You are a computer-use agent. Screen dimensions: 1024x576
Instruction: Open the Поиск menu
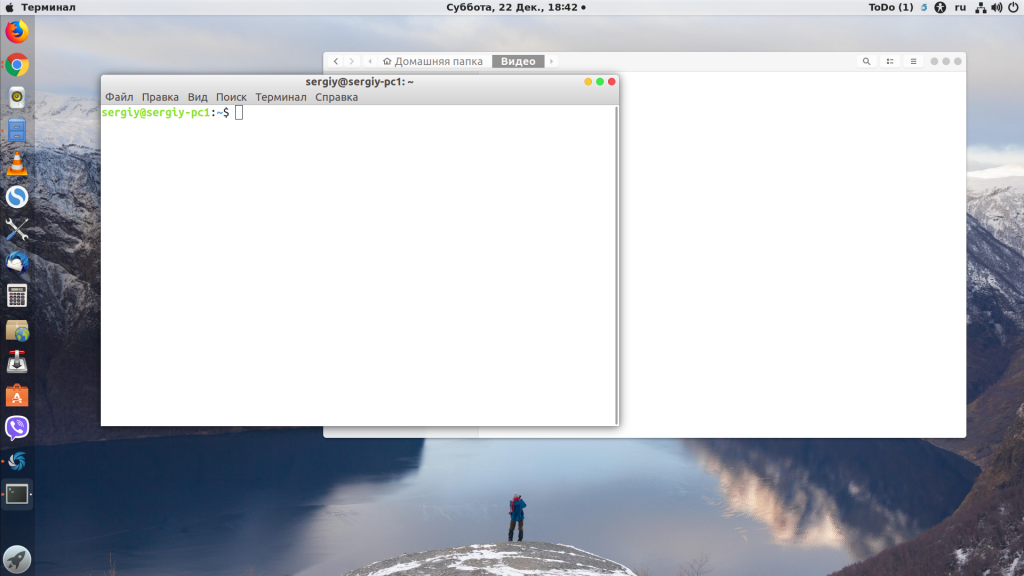coord(231,97)
